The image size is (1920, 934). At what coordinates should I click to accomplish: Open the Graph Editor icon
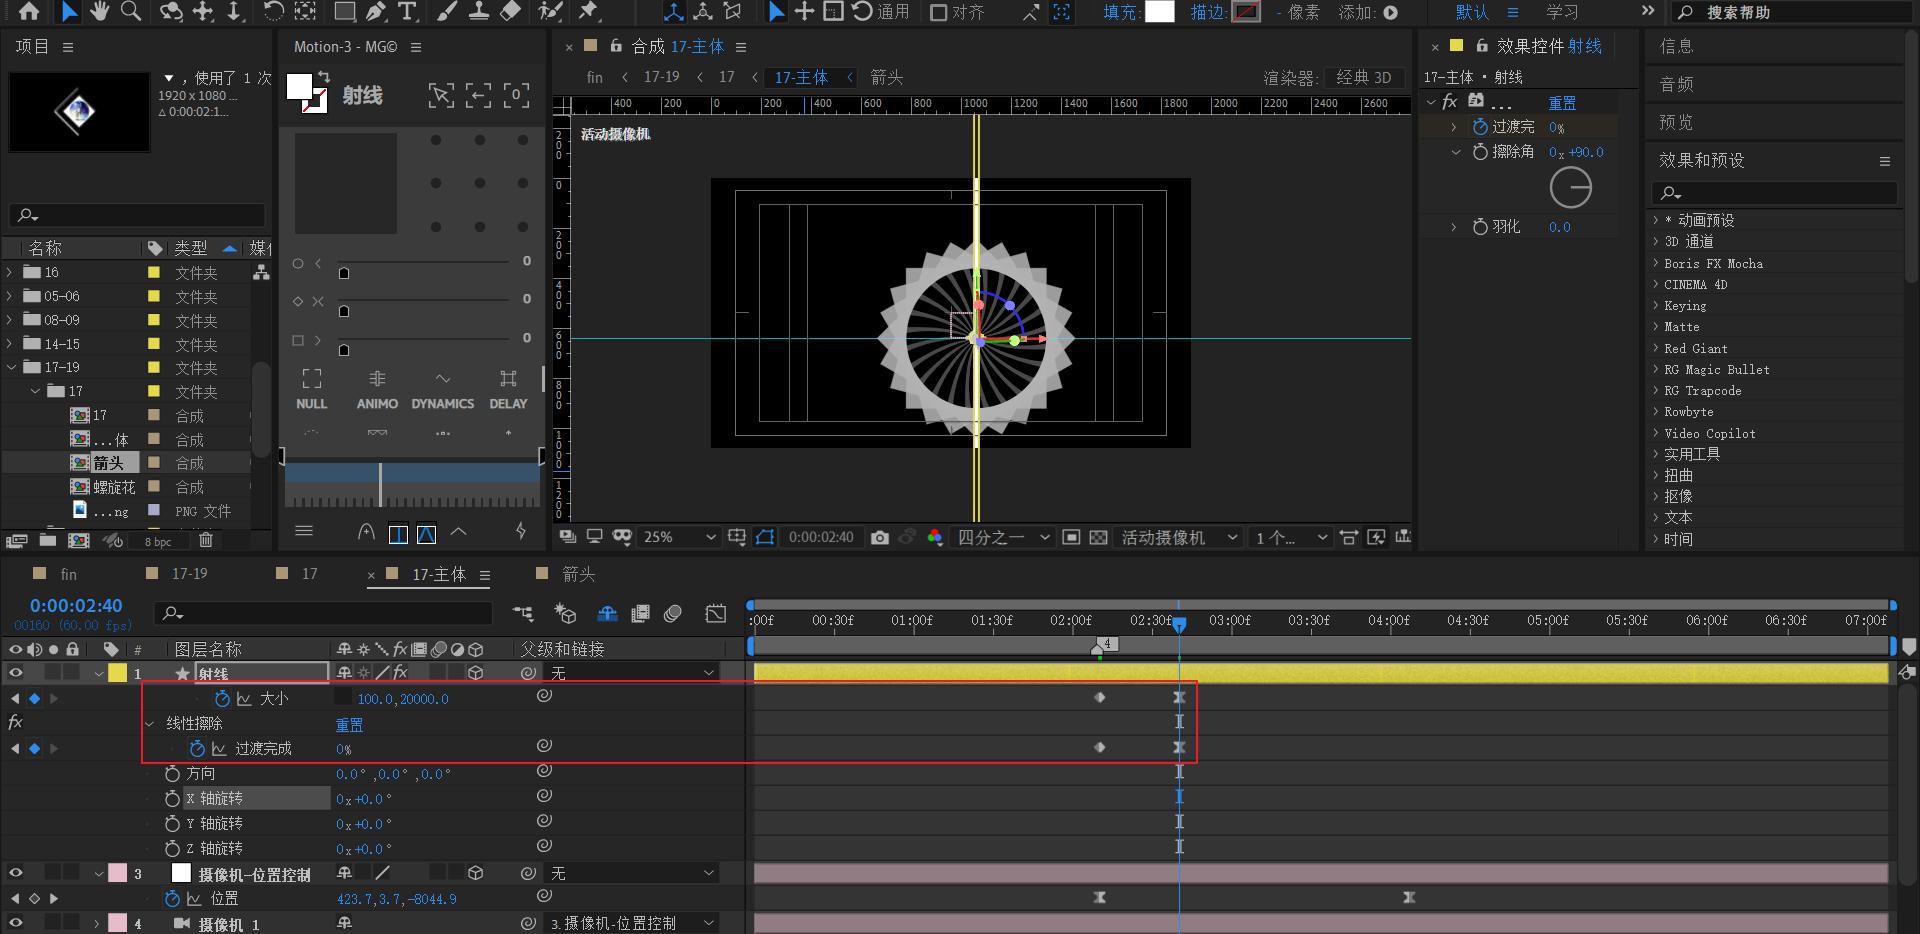(716, 613)
